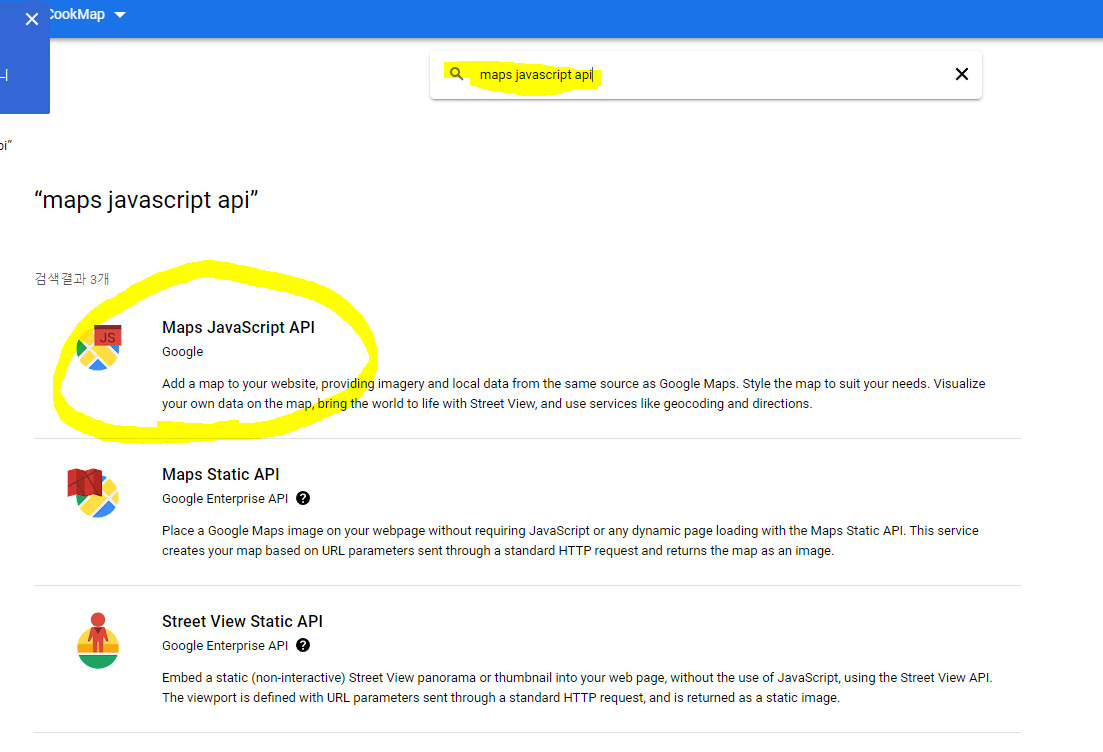Open the Maps Static API result title
The height and width of the screenshot is (752, 1103).
tap(221, 474)
